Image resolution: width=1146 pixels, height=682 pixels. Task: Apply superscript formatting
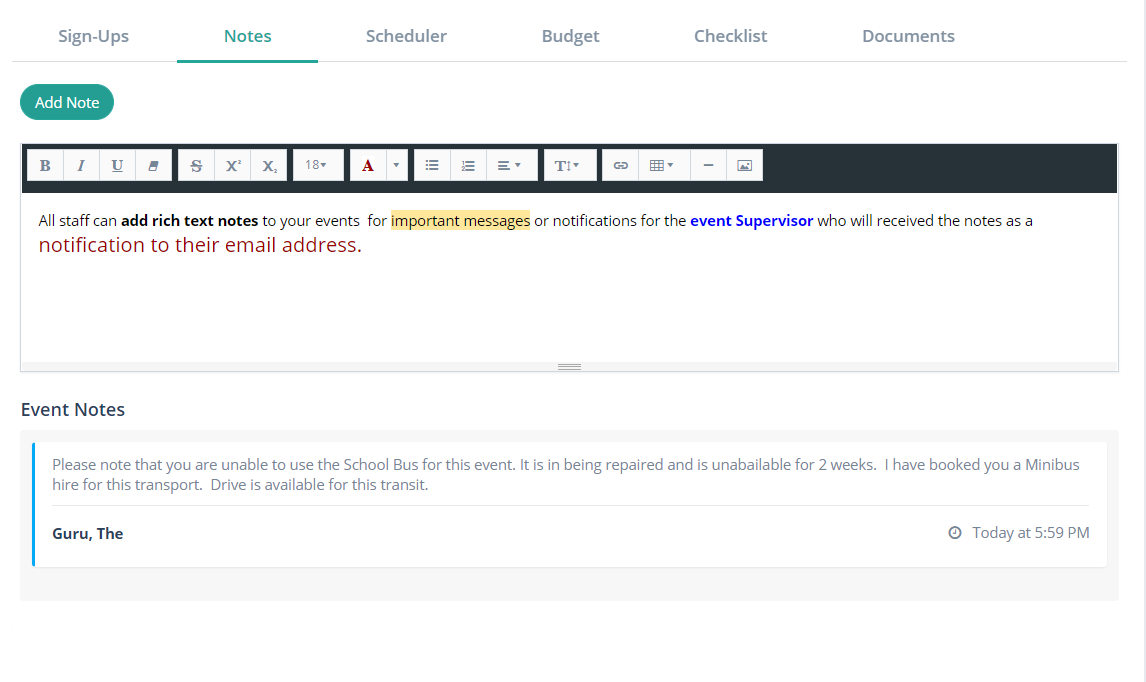[x=232, y=165]
